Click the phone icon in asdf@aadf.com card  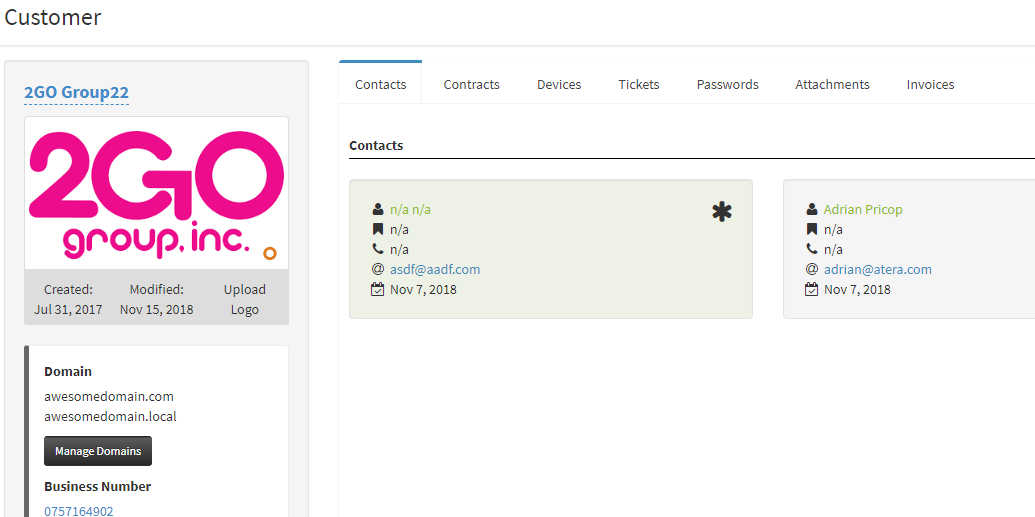[x=378, y=250]
